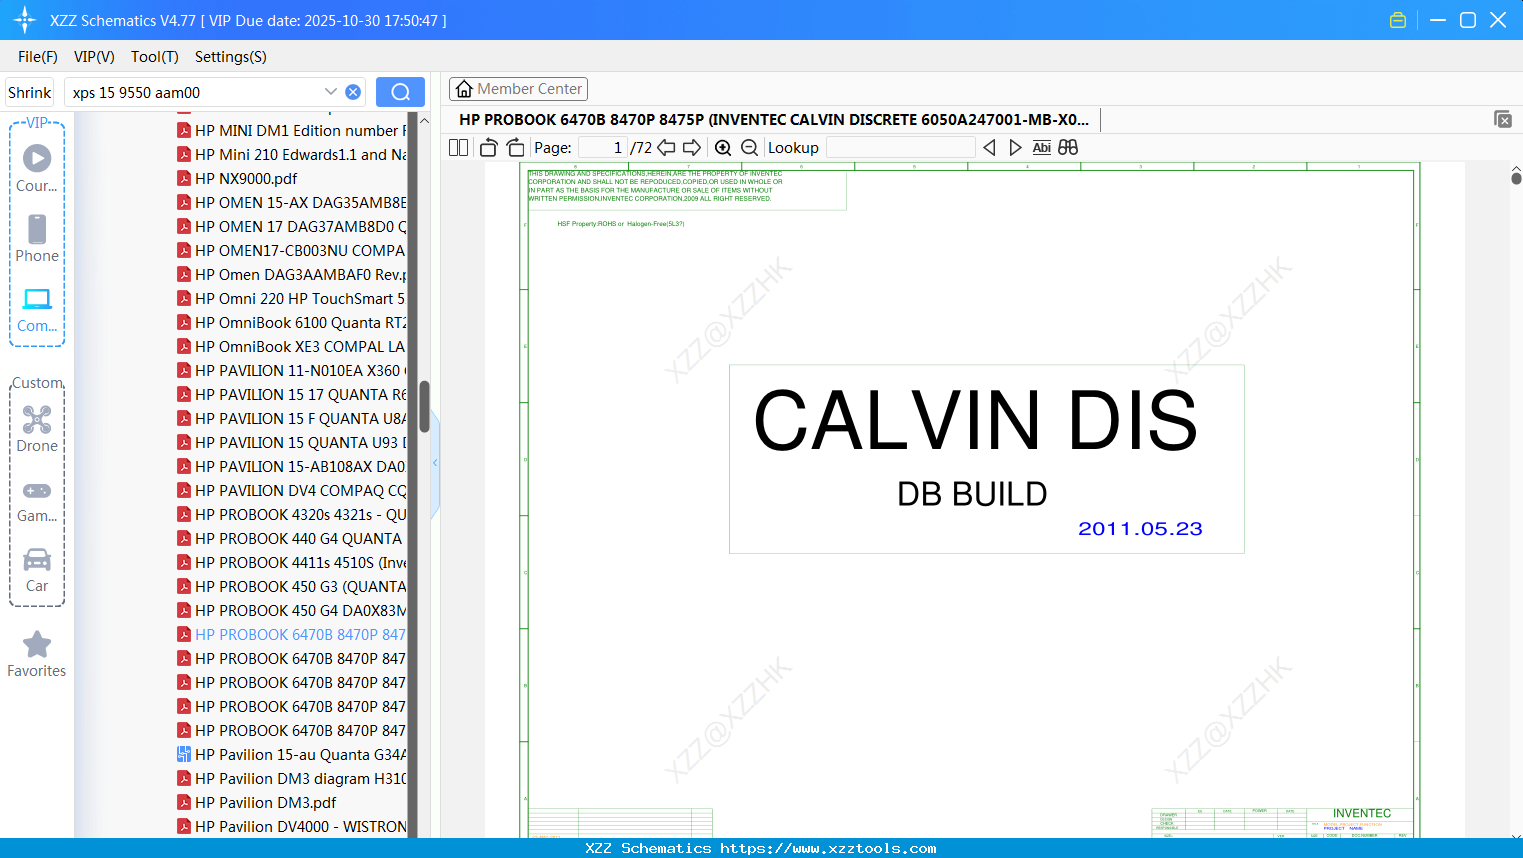Image resolution: width=1523 pixels, height=858 pixels.
Task: Open Favorites star icon
Action: pyautogui.click(x=37, y=654)
